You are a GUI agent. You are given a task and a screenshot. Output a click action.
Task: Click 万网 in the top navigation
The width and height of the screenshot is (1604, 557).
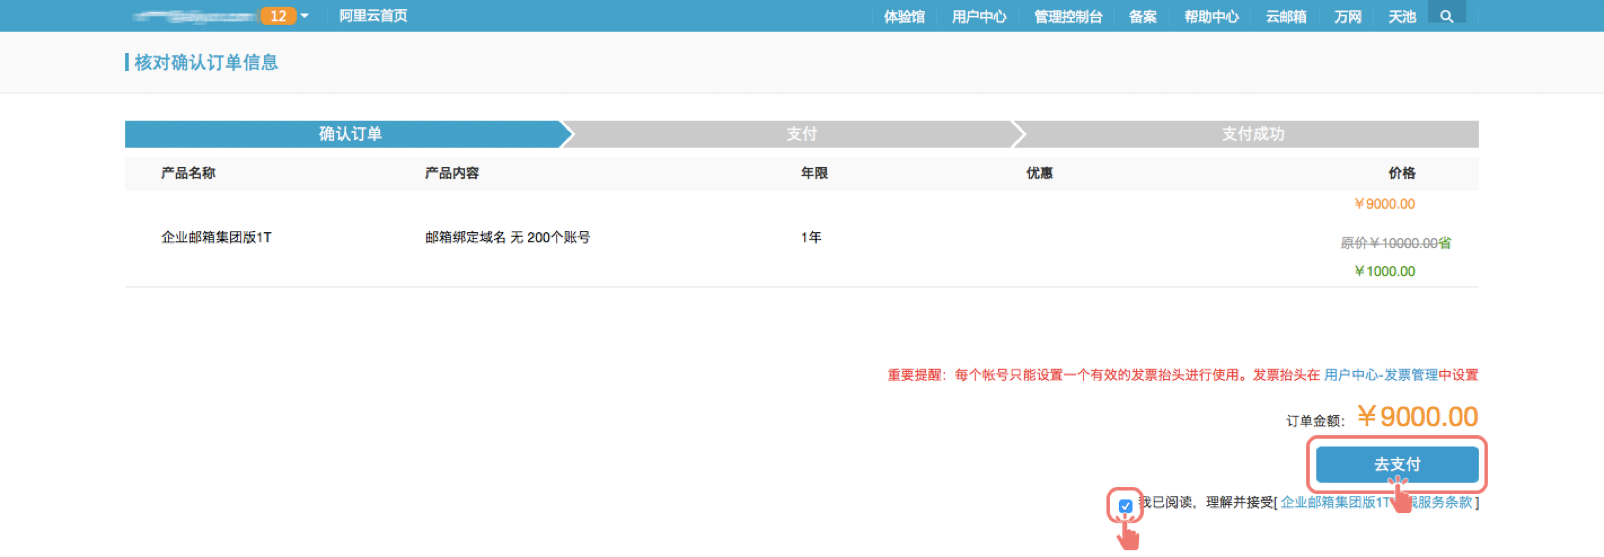pyautogui.click(x=1348, y=17)
